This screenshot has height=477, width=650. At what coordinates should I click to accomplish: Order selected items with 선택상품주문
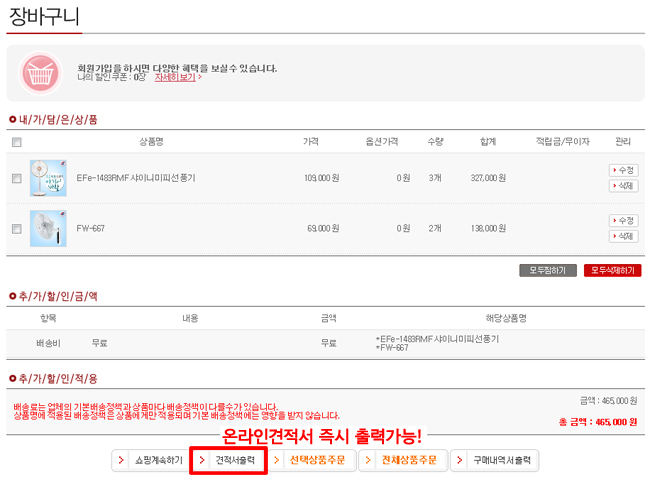tap(310, 460)
